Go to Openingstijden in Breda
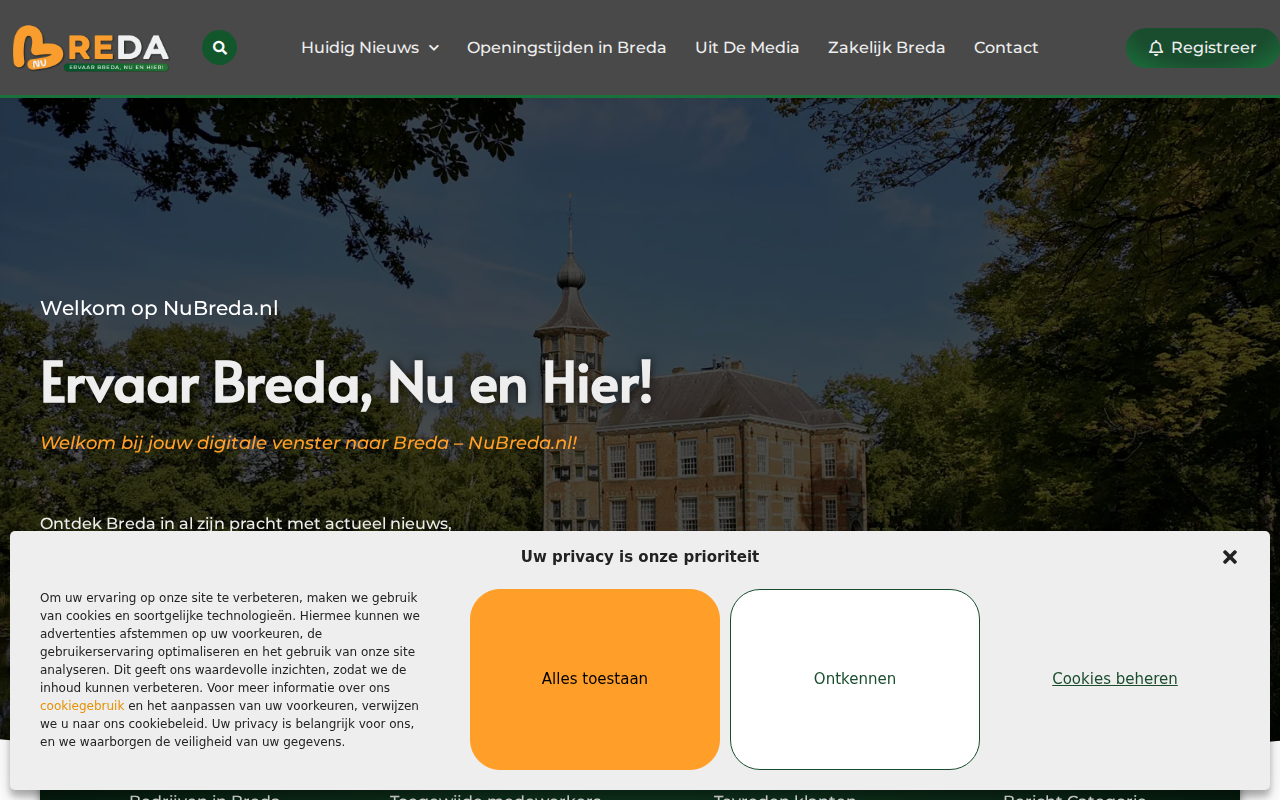1280x800 pixels. pos(567,48)
